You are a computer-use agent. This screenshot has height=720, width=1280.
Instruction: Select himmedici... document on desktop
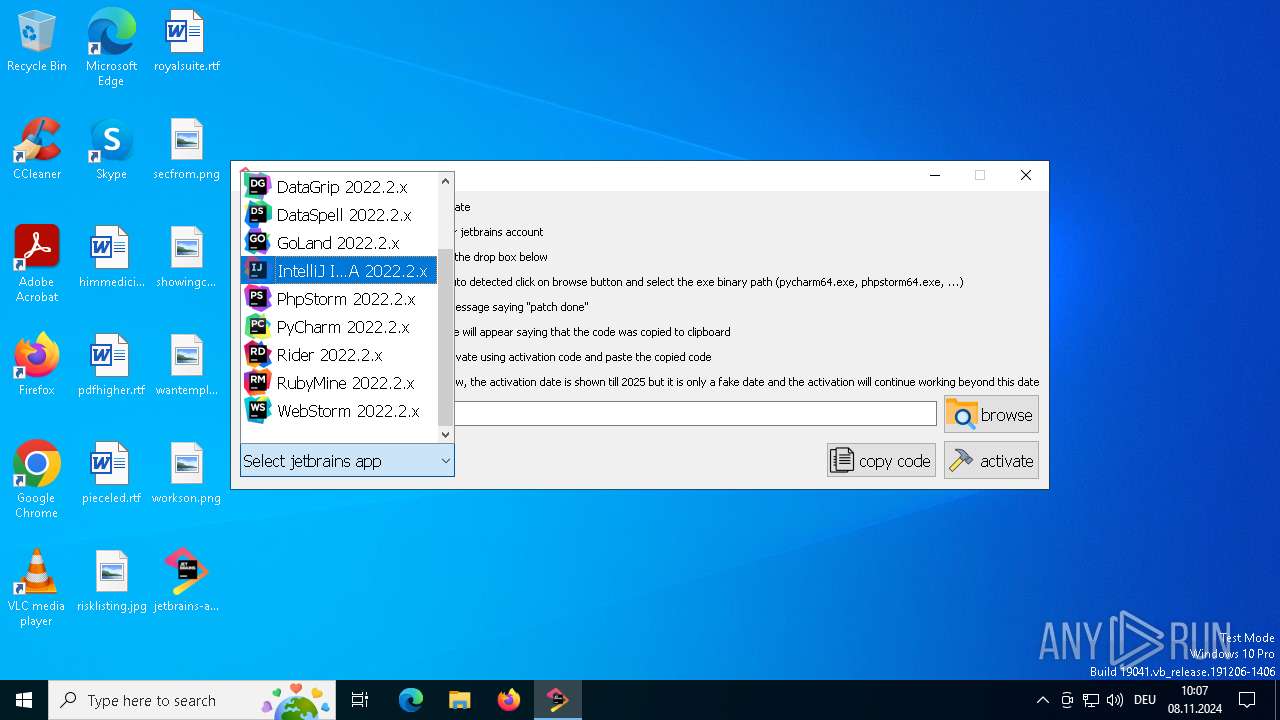[x=111, y=257]
